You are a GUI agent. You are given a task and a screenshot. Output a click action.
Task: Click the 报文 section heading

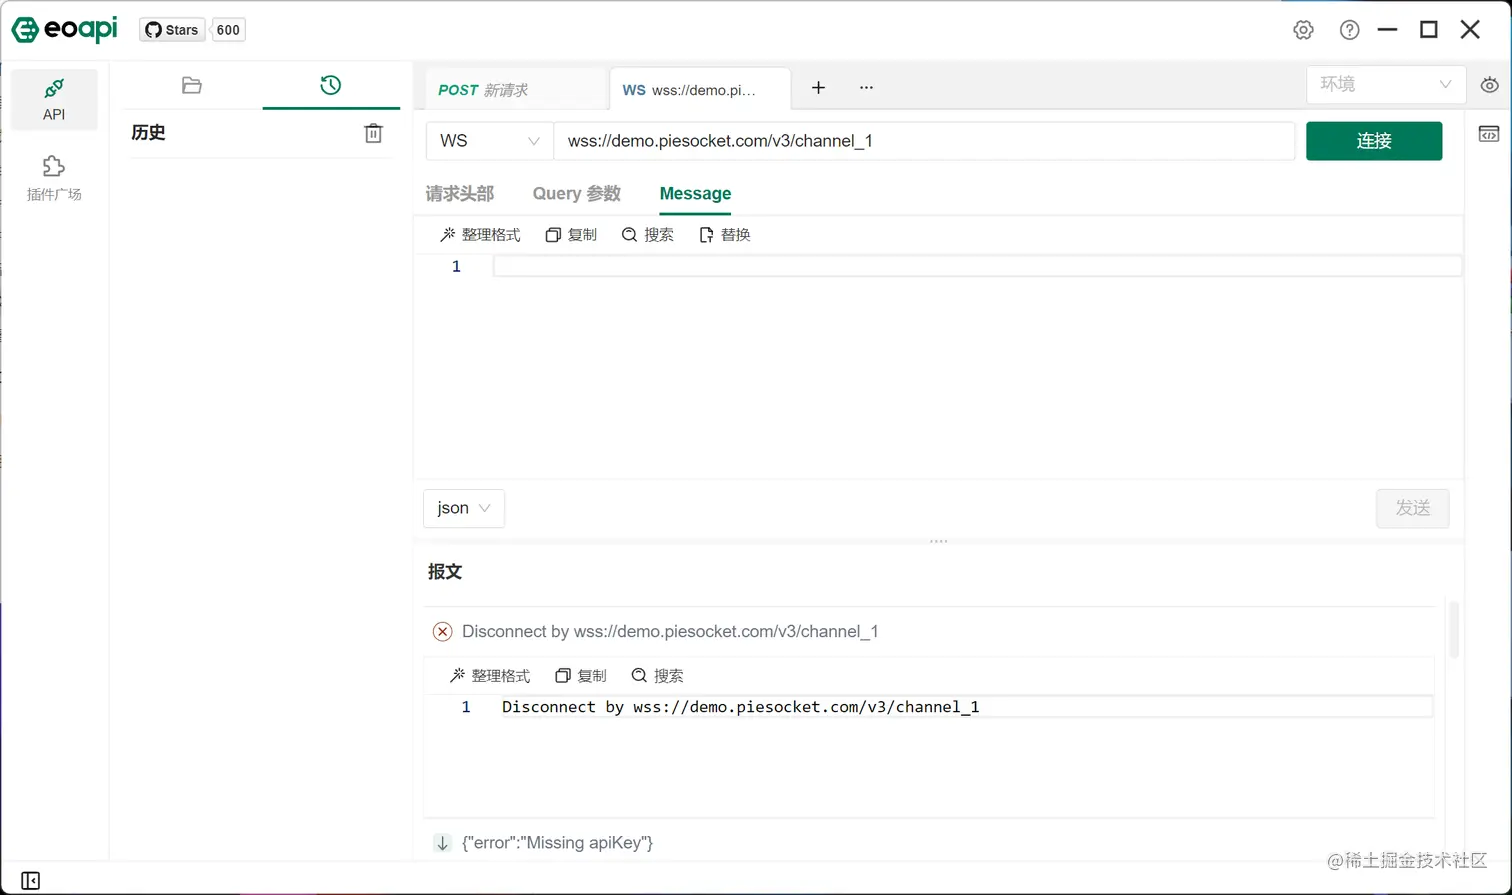coord(445,572)
